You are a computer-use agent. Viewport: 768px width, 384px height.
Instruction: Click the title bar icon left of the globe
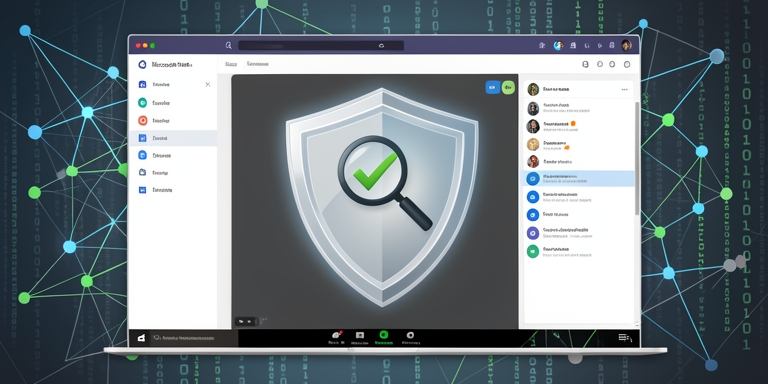pos(542,46)
